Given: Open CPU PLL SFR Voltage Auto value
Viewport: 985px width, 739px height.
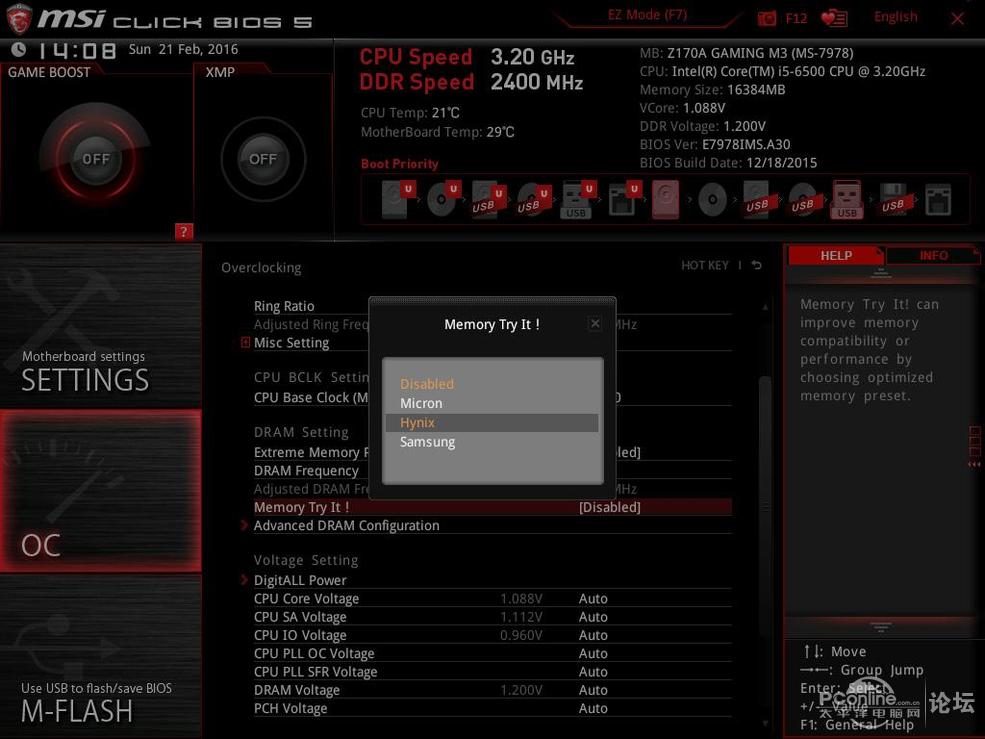Looking at the screenshot, I should [593, 672].
